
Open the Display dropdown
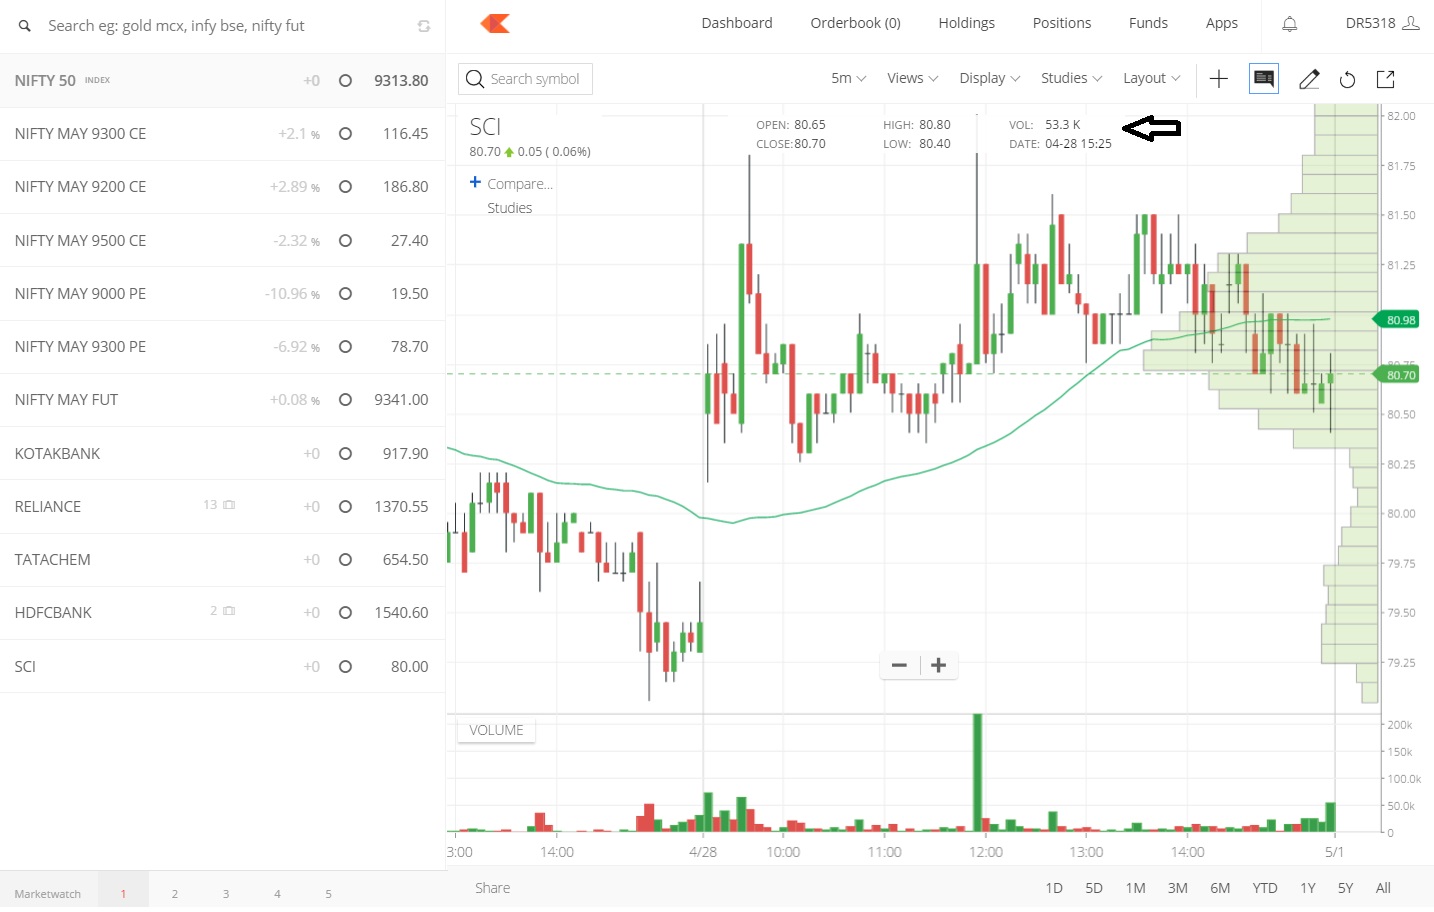[x=989, y=78]
